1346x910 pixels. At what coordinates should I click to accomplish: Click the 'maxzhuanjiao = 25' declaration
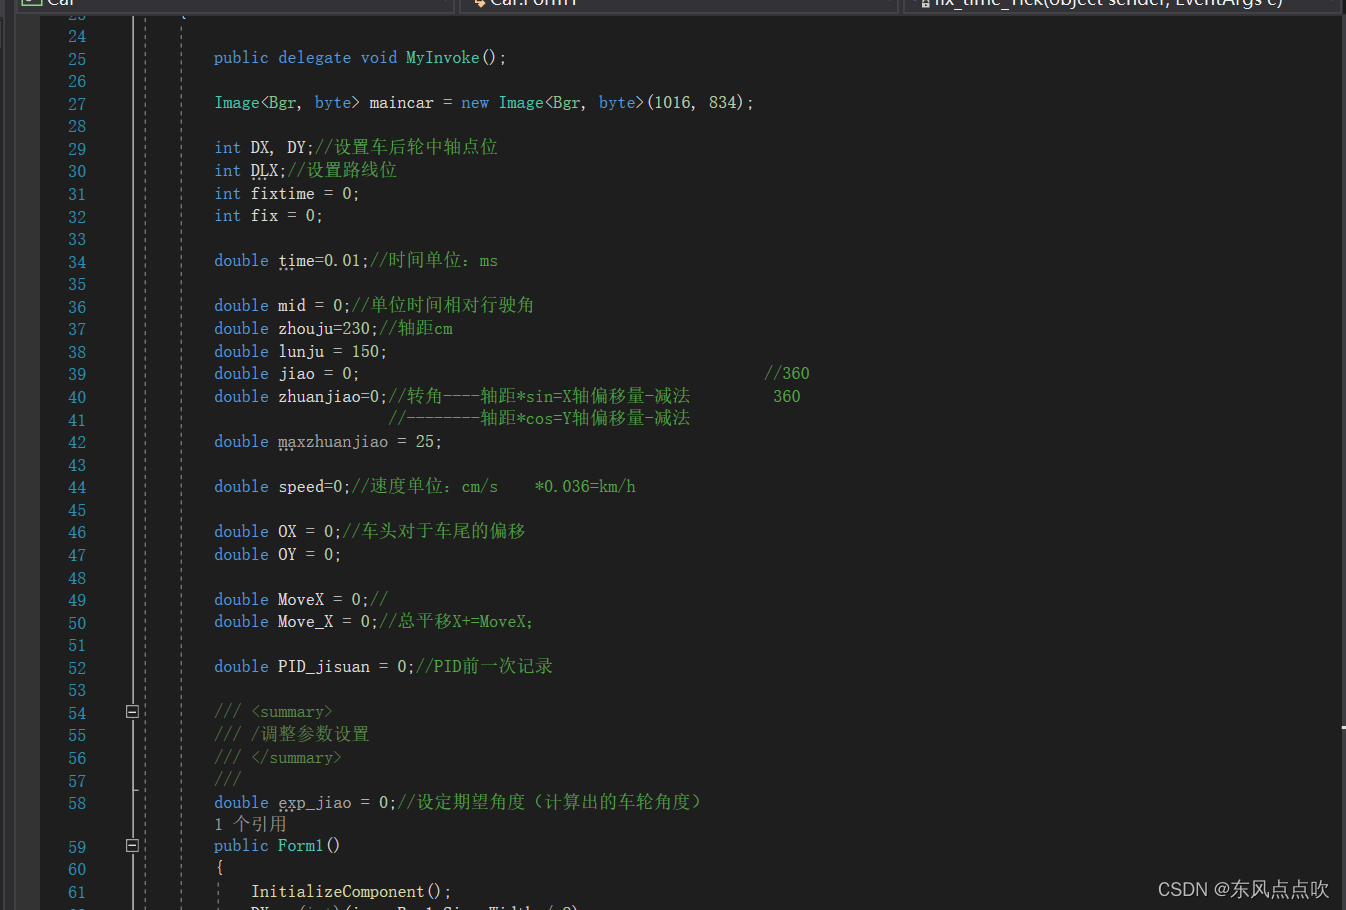(355, 442)
